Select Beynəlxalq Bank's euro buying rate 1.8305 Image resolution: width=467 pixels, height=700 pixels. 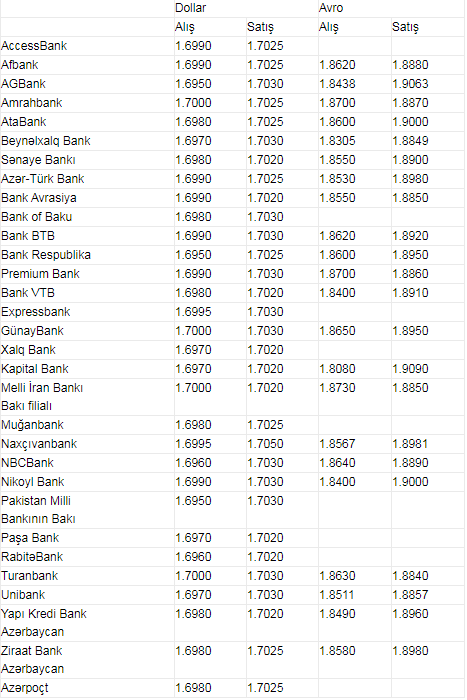pos(337,141)
